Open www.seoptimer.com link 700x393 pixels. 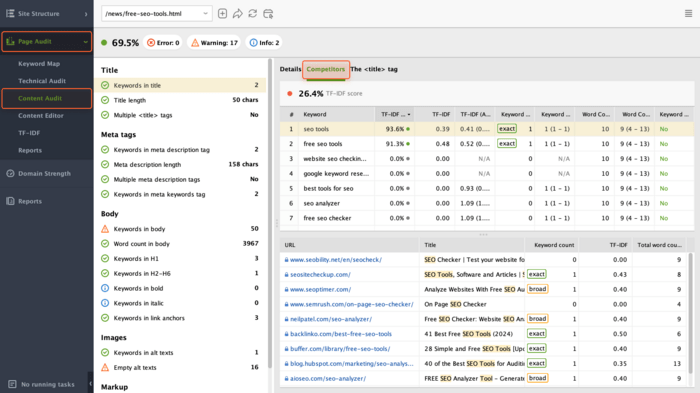321,289
